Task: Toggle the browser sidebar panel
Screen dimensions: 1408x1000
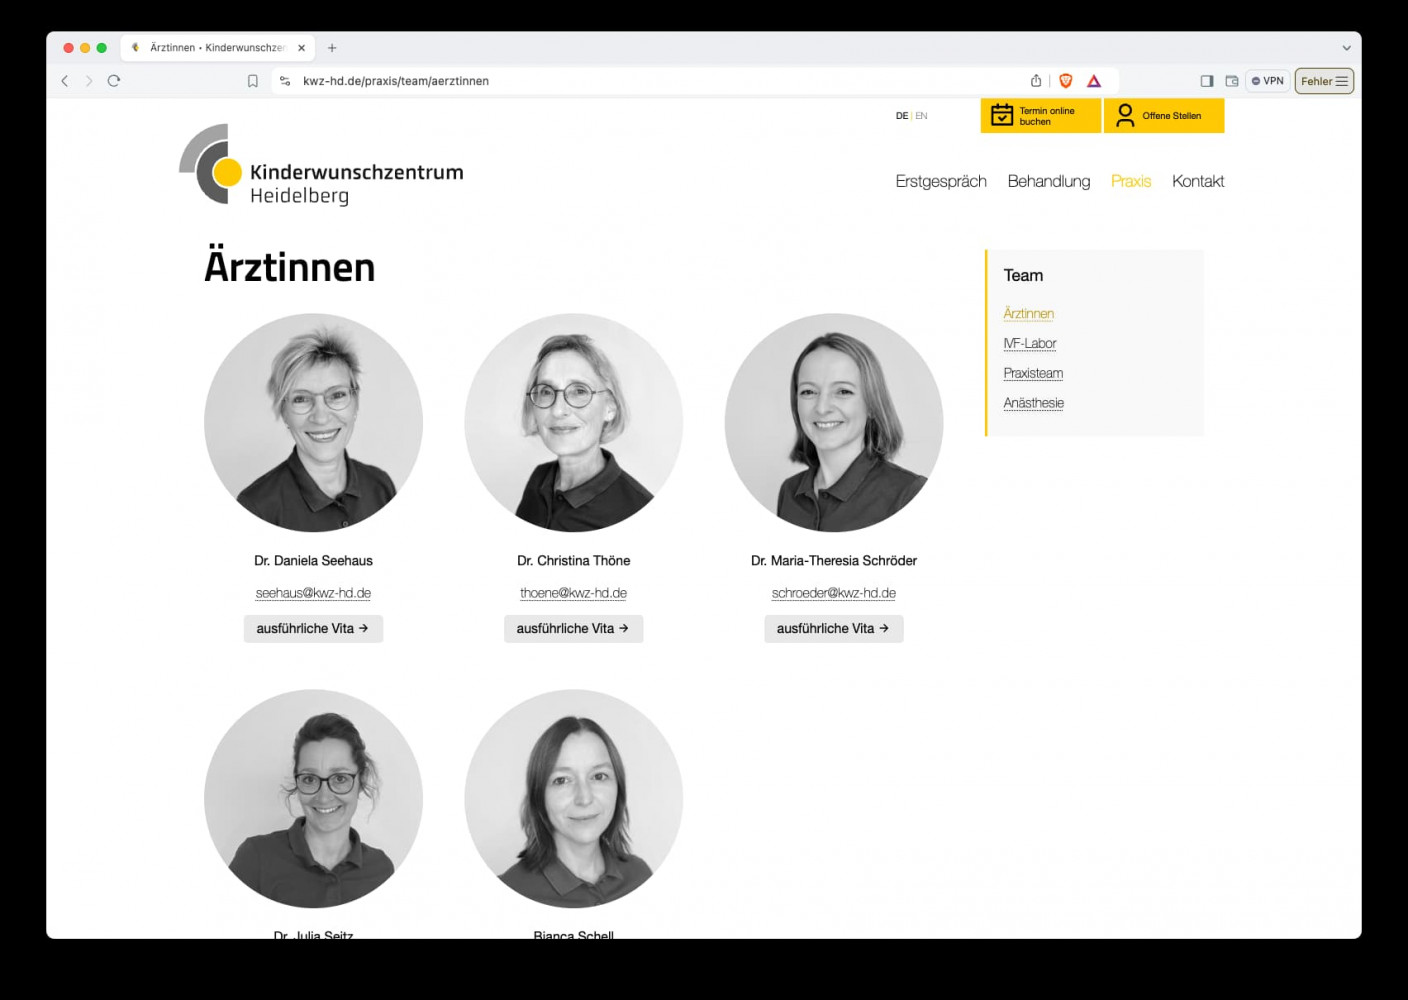Action: click(x=1207, y=81)
